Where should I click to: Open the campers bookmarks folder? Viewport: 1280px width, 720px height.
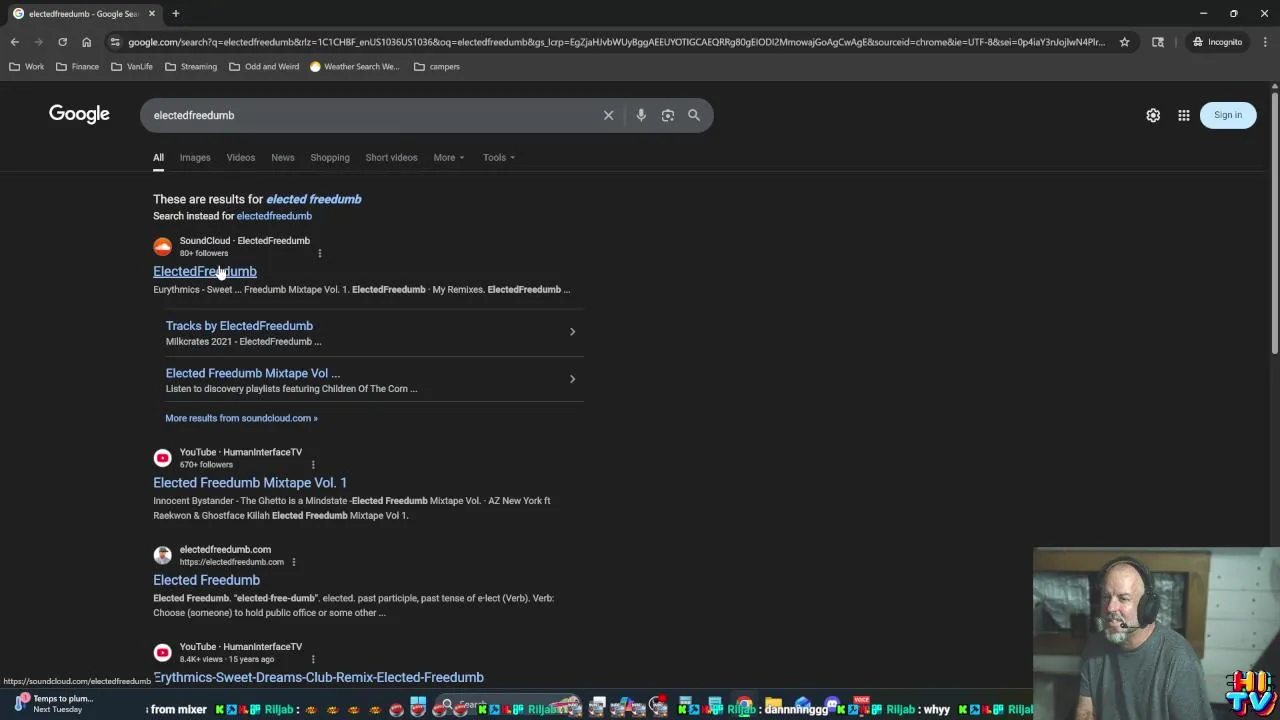(x=437, y=67)
